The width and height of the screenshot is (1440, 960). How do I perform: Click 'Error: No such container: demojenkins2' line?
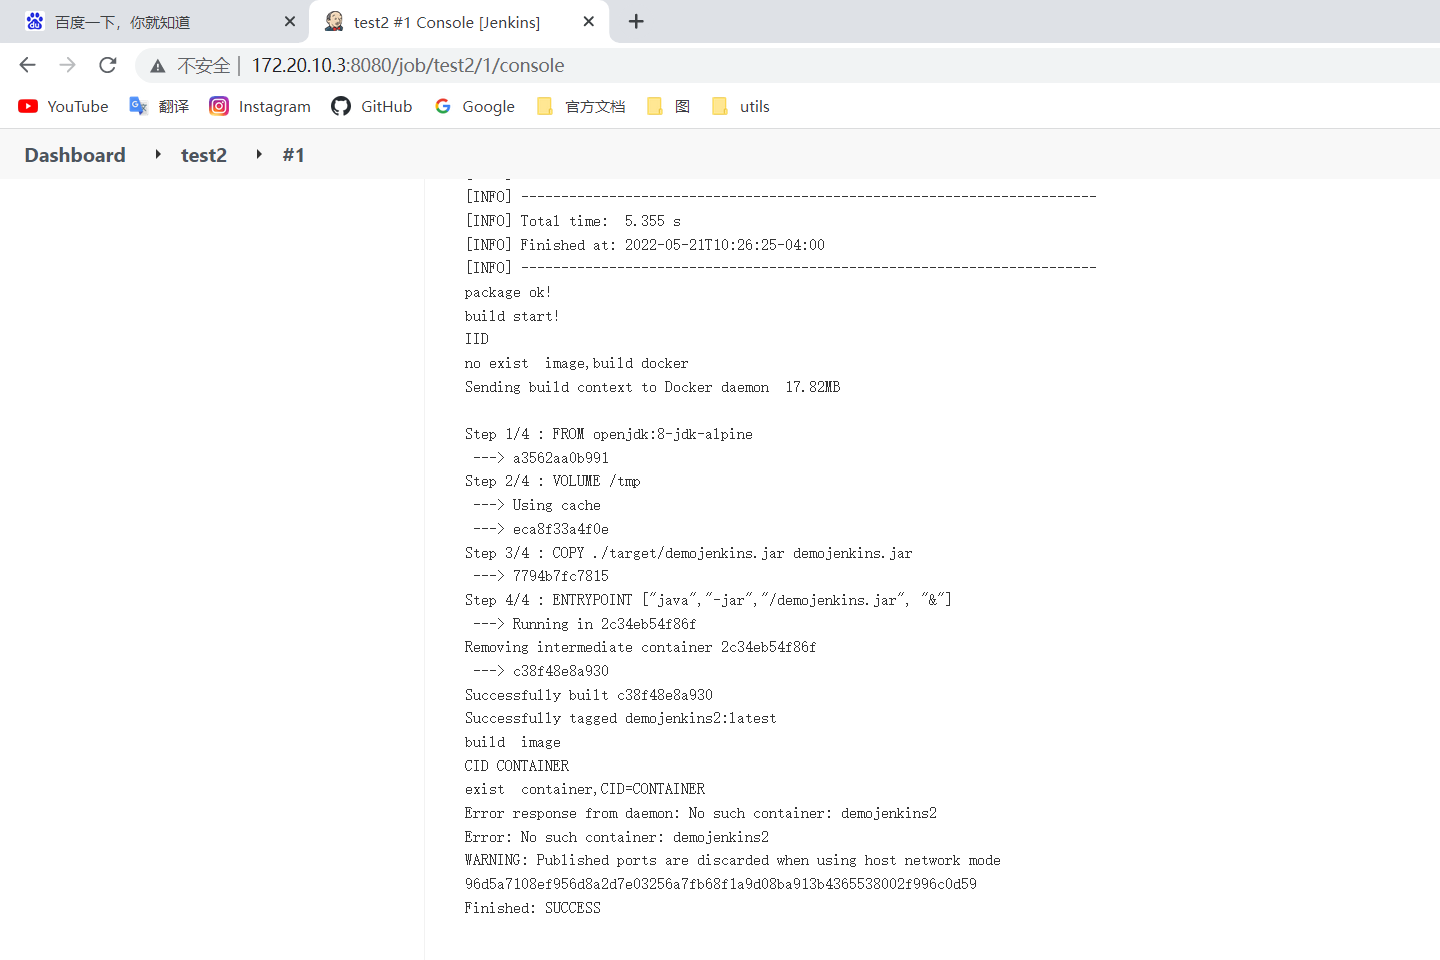click(616, 837)
